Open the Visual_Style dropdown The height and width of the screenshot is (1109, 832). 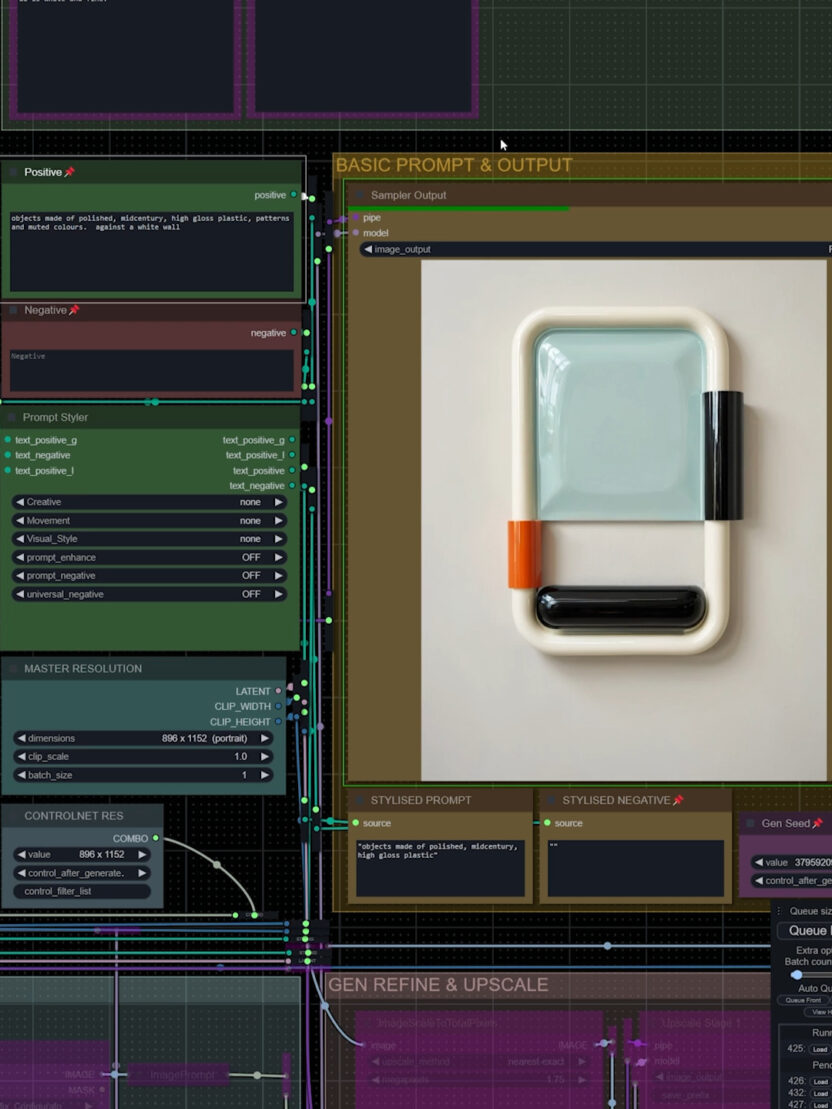point(149,539)
